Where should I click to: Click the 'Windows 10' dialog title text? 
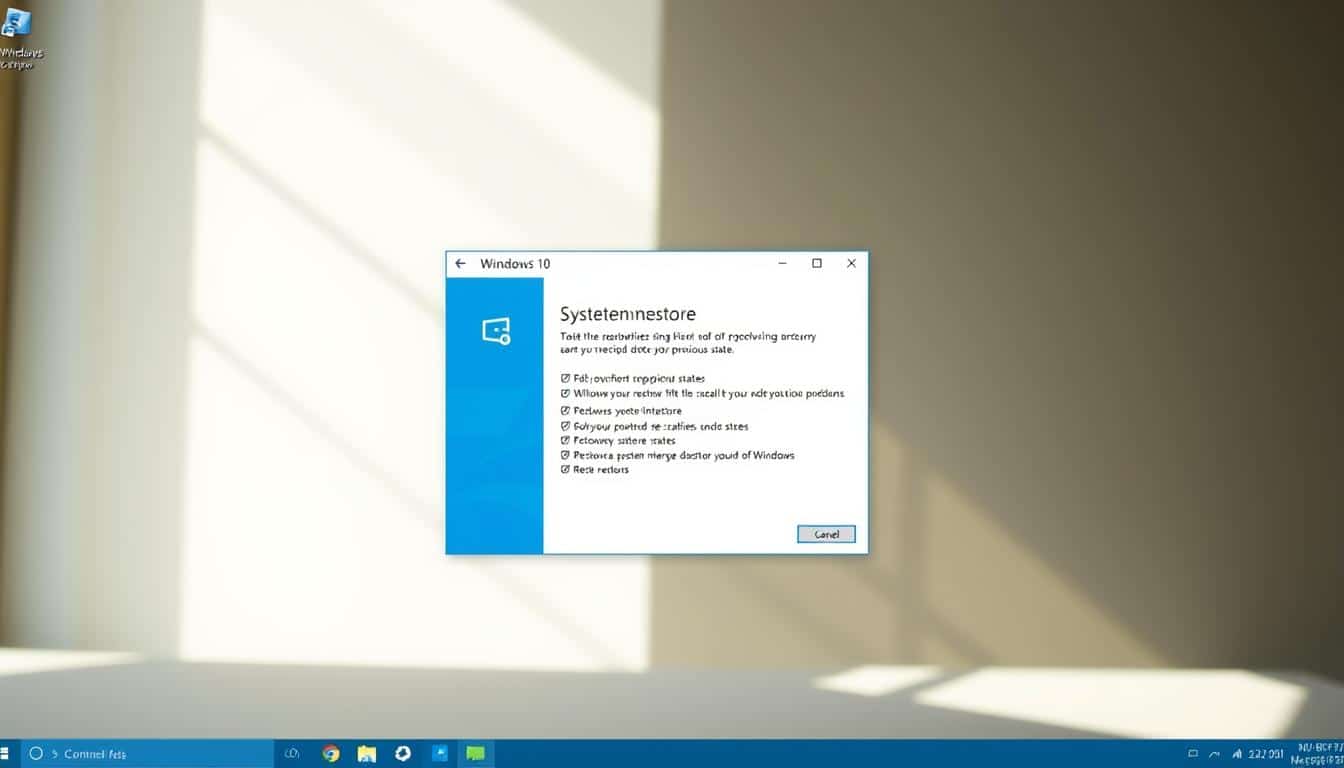[x=515, y=264]
